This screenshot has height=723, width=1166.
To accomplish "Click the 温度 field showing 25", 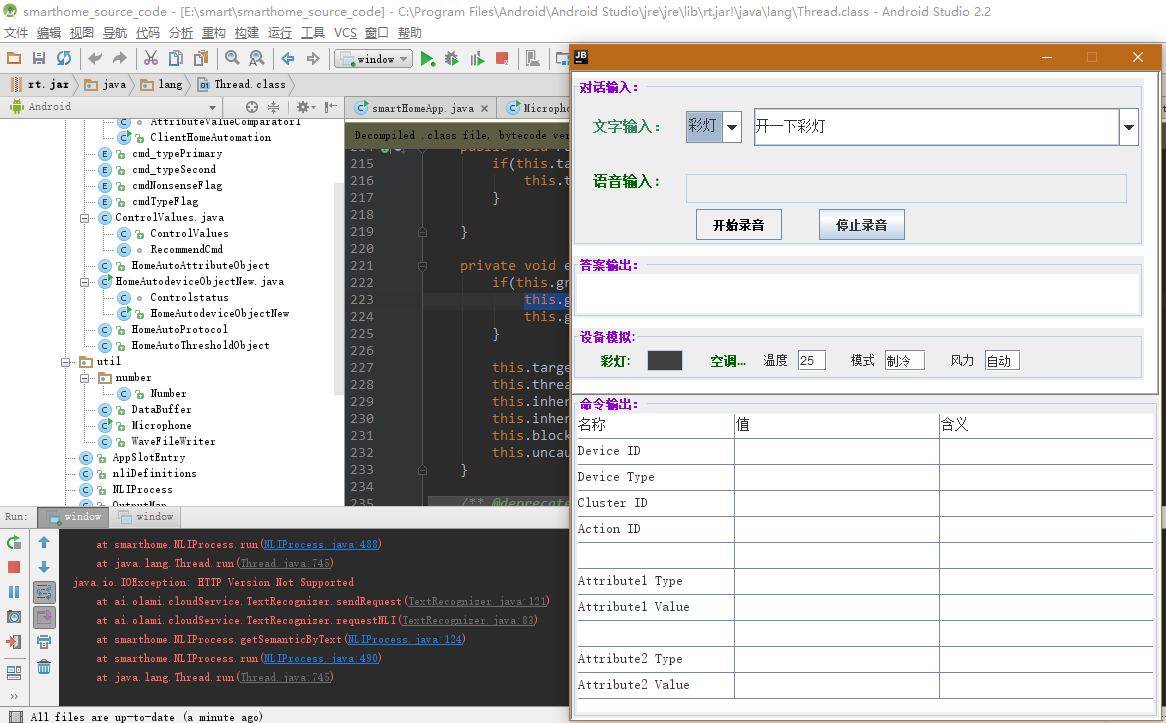I will (x=811, y=361).
